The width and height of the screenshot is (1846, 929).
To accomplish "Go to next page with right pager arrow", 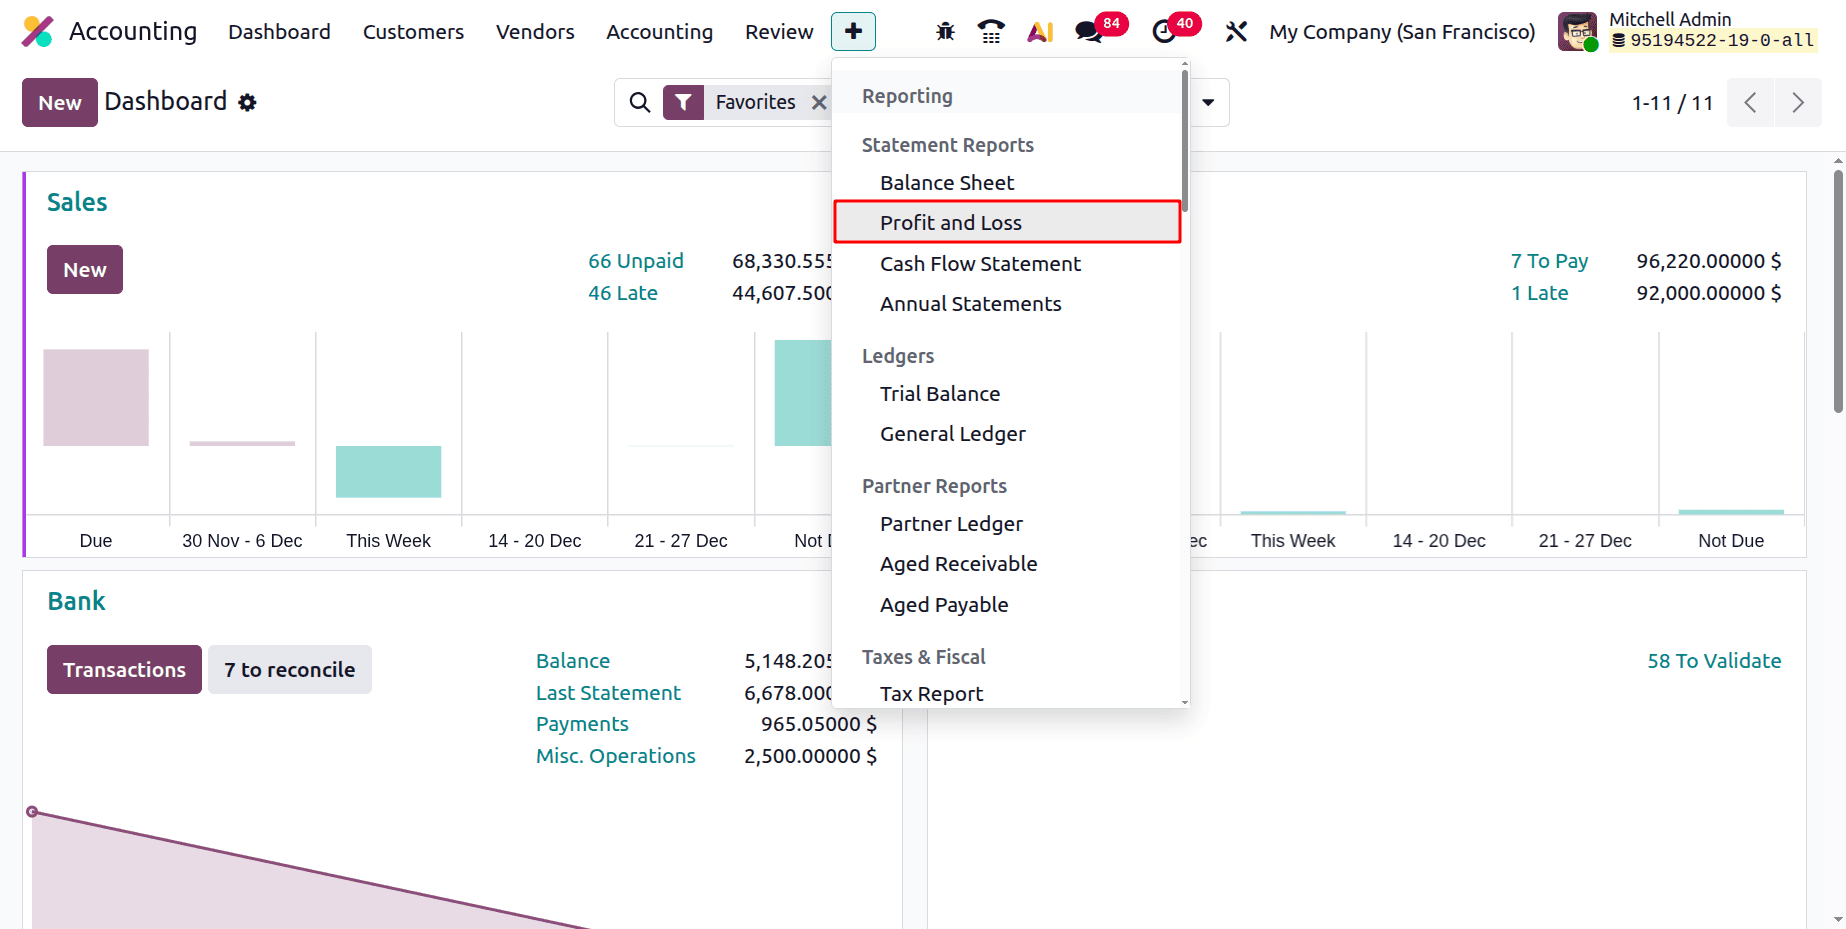I will pyautogui.click(x=1797, y=102).
